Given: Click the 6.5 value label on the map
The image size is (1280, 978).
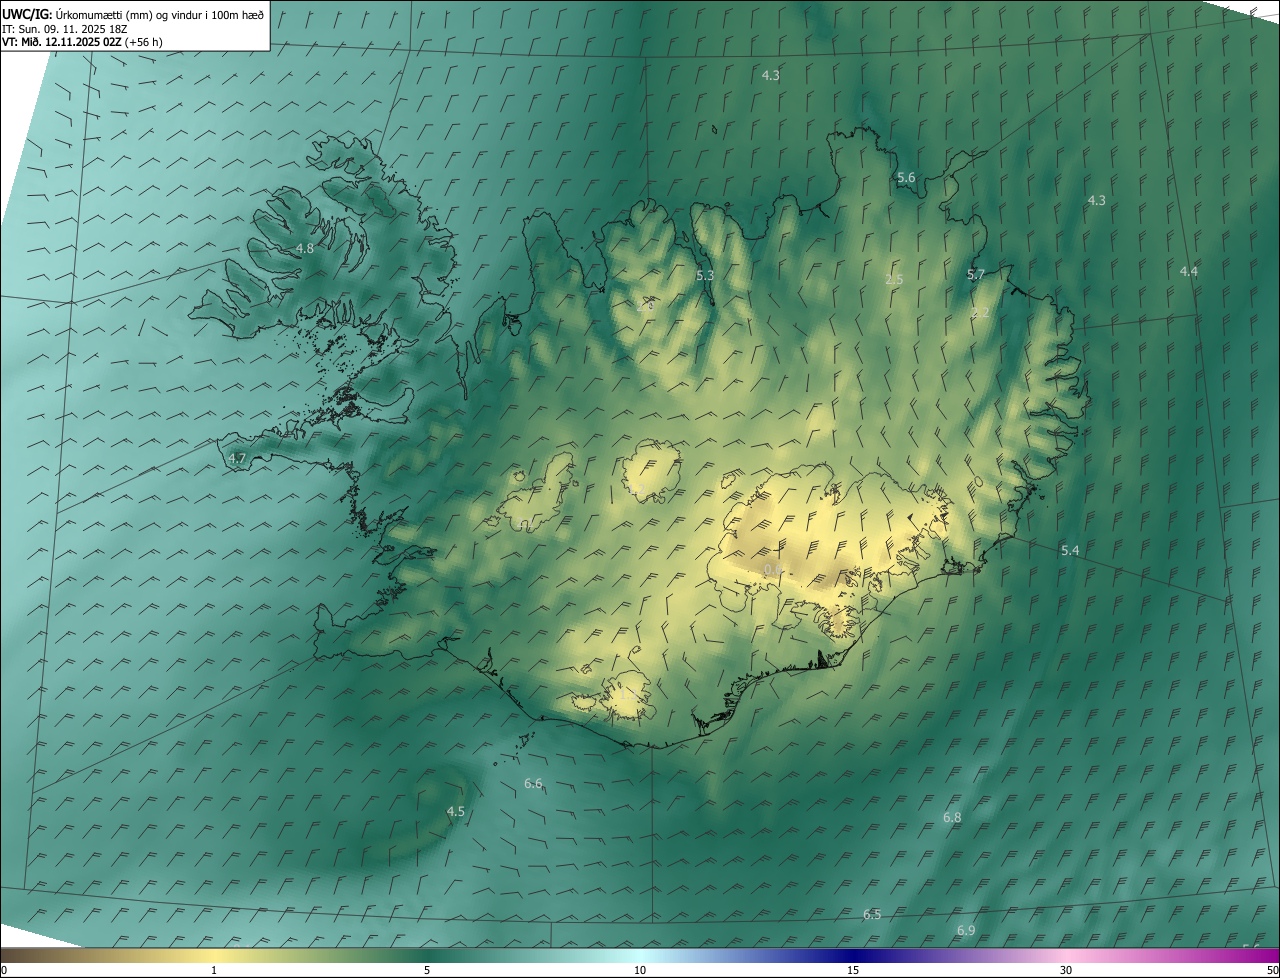Looking at the screenshot, I should pyautogui.click(x=872, y=915).
